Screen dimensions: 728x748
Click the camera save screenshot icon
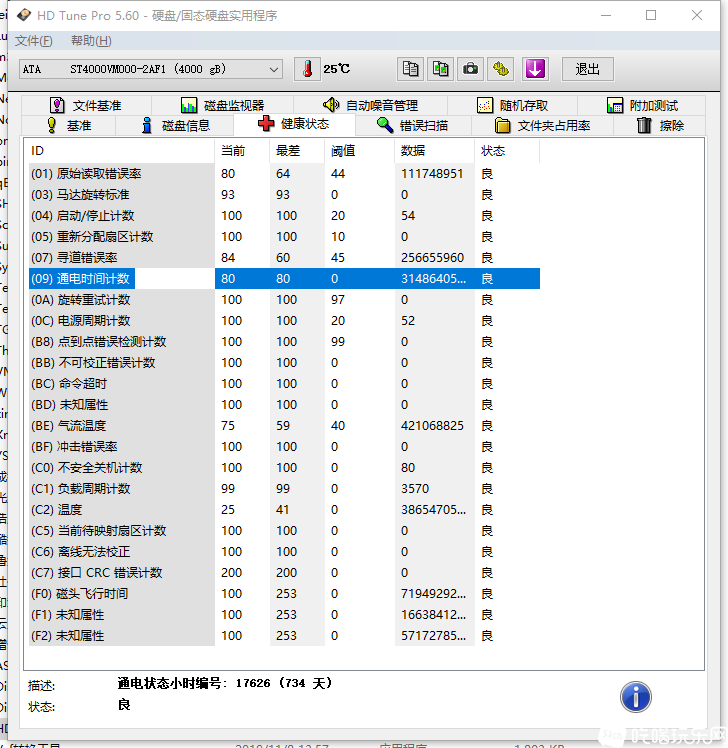470,69
